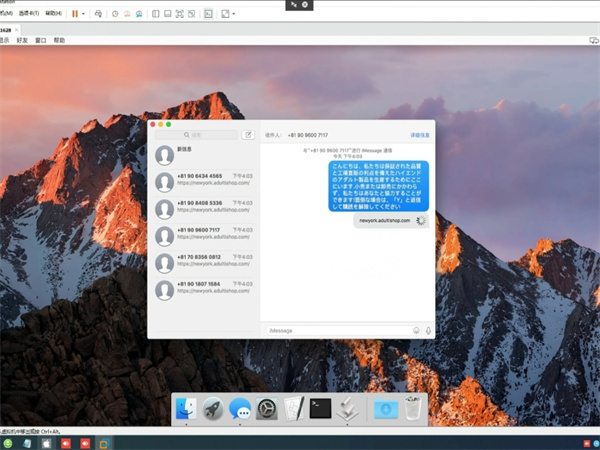Open the 窗口 menu

[41, 41]
